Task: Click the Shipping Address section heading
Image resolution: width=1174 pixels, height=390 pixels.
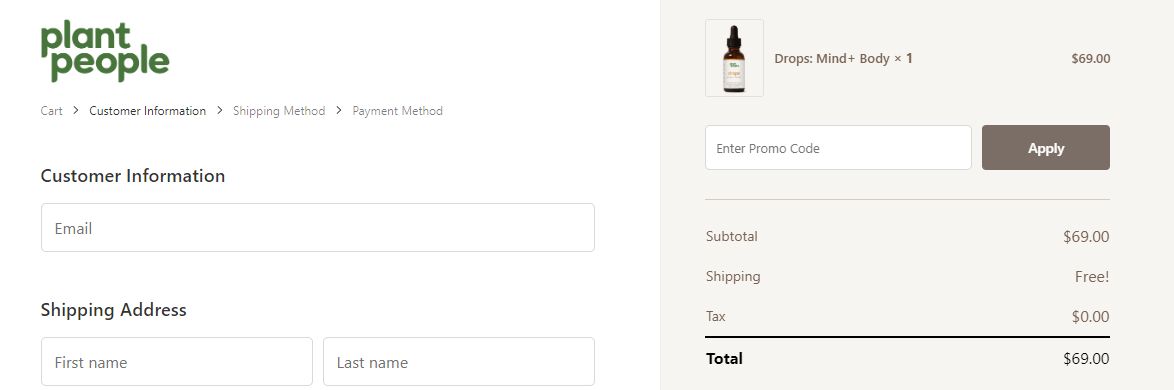Action: point(113,310)
